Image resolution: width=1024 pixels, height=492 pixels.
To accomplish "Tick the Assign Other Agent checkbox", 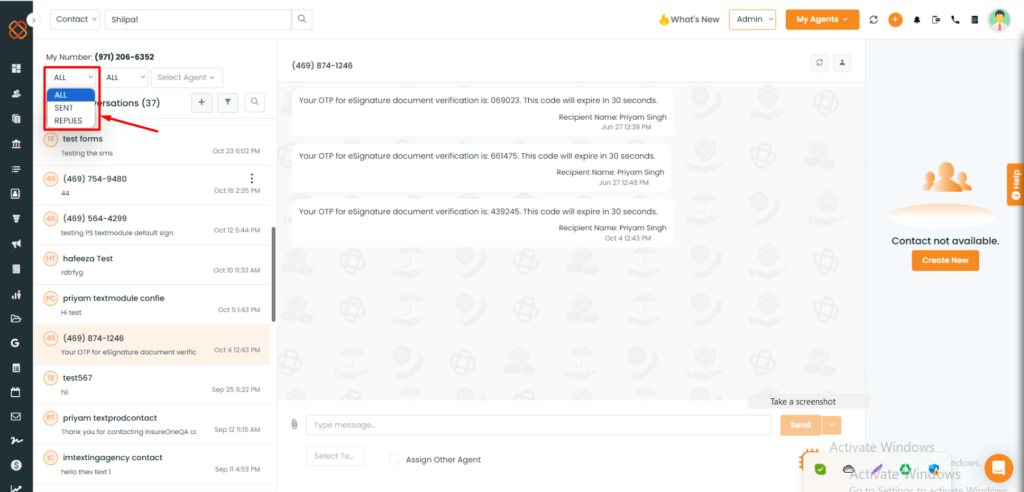I will tap(394, 459).
